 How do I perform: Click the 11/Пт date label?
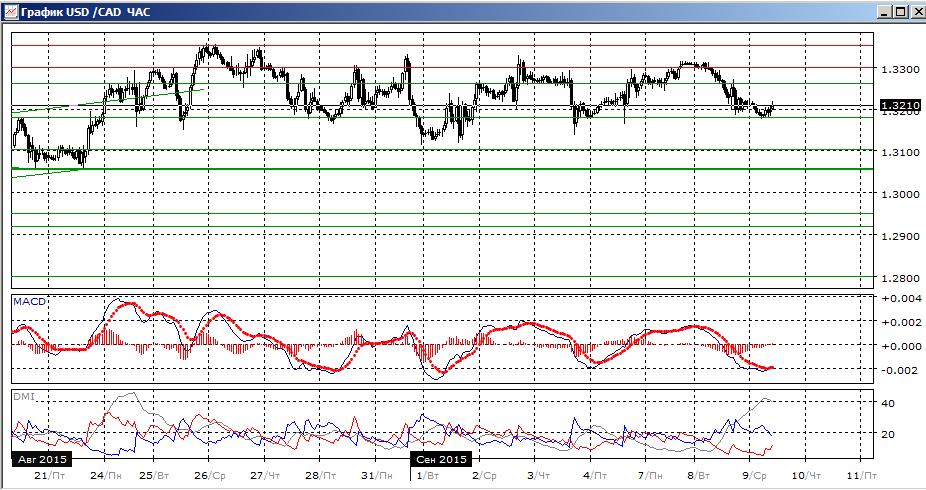tap(861, 475)
